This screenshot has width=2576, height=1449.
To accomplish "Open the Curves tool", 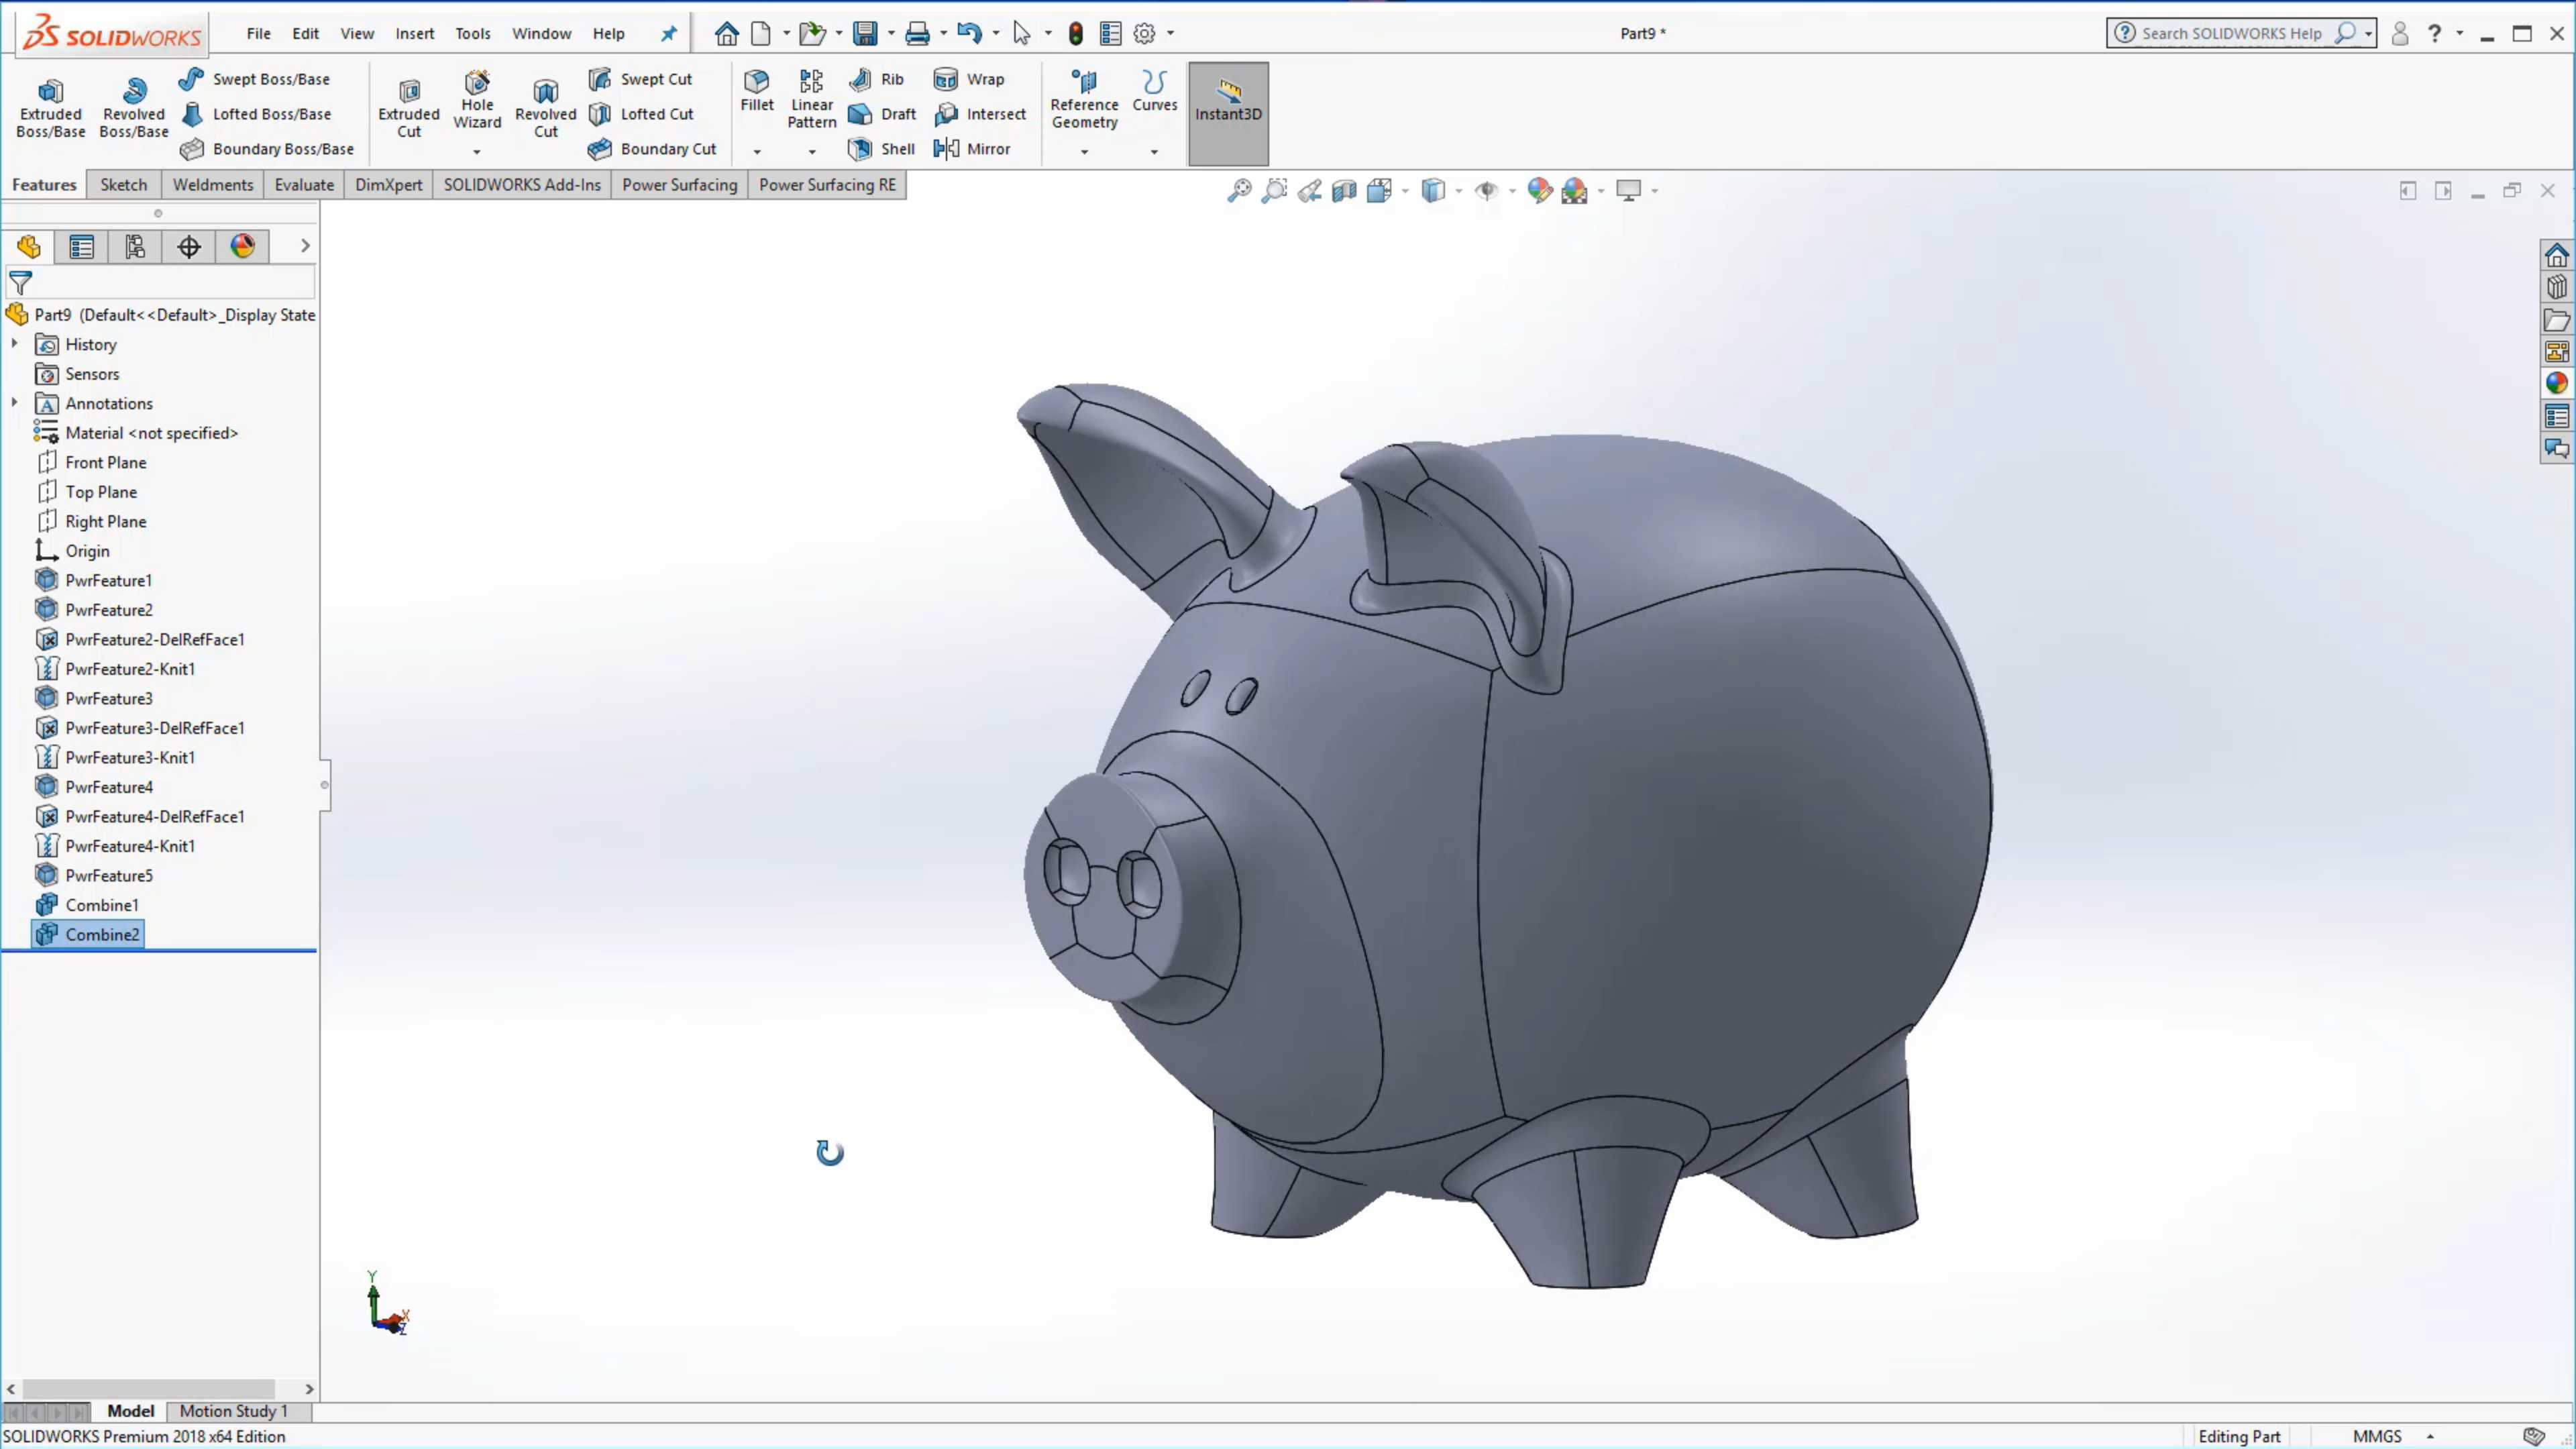I will [x=1154, y=91].
